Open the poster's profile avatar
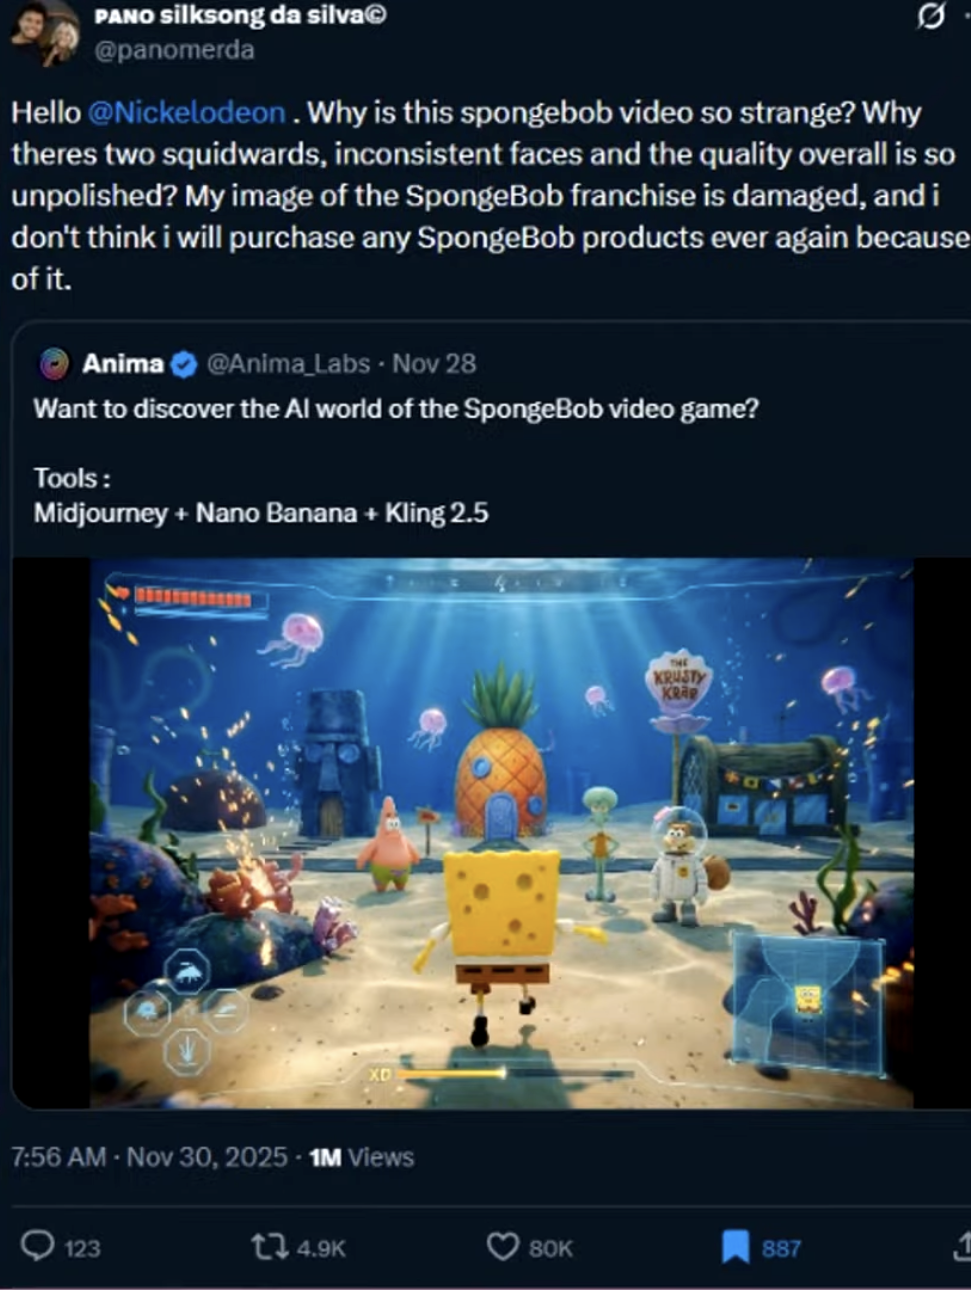971x1290 pixels. (46, 33)
